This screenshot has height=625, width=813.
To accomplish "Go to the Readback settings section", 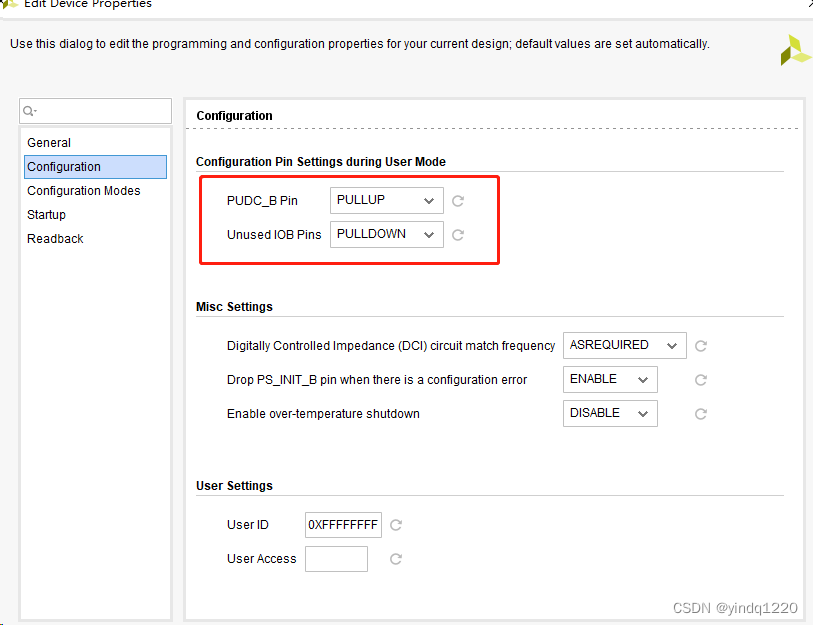I will 56,239.
